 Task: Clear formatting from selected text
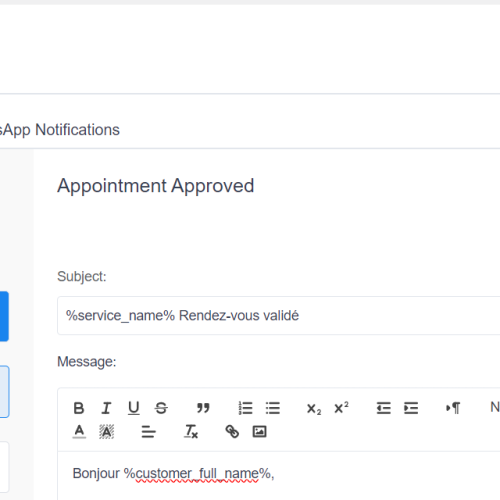[x=191, y=432]
